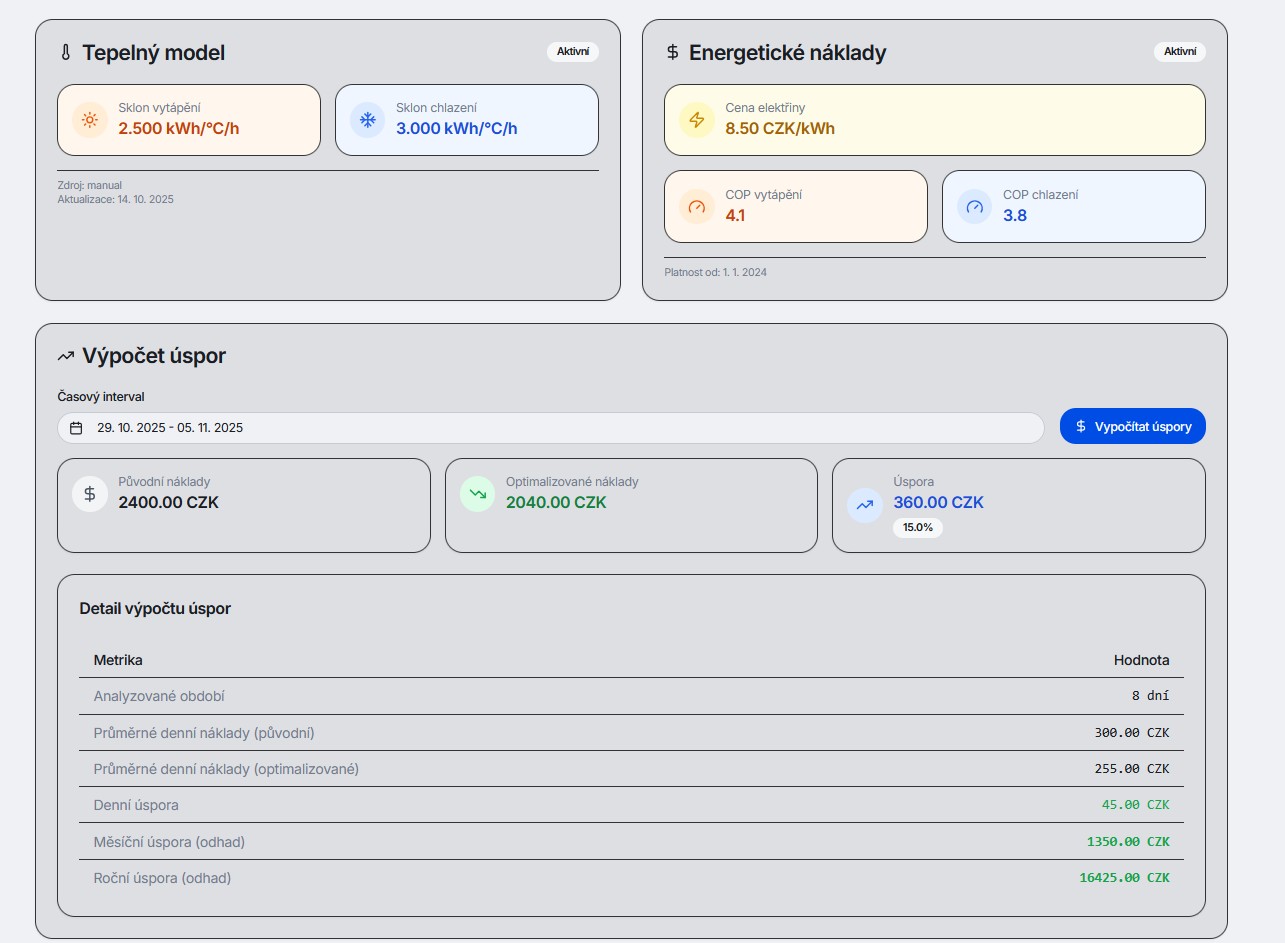Click green trending-down icon in Optimalizované náklady

pos(477,493)
